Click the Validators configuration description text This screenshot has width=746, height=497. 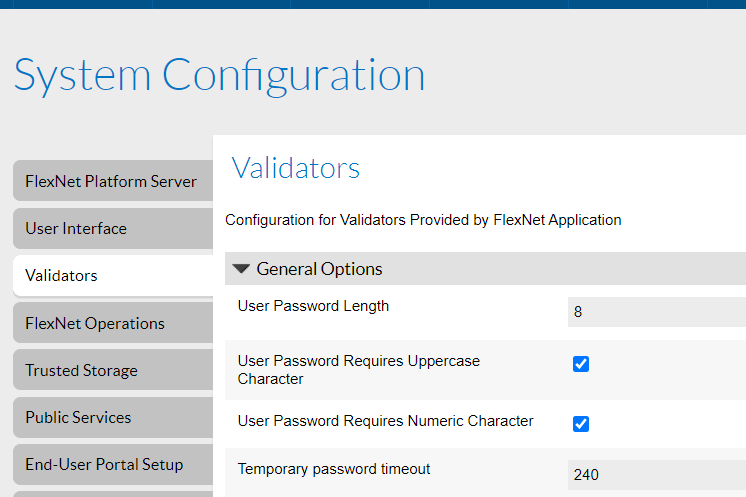(x=423, y=220)
